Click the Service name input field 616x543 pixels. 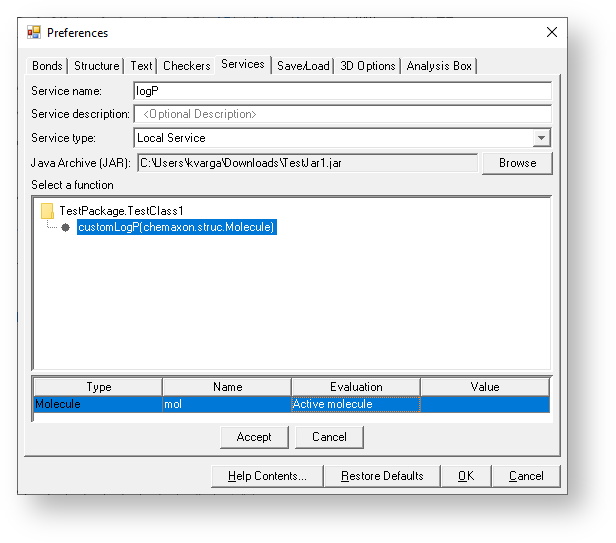point(342,91)
